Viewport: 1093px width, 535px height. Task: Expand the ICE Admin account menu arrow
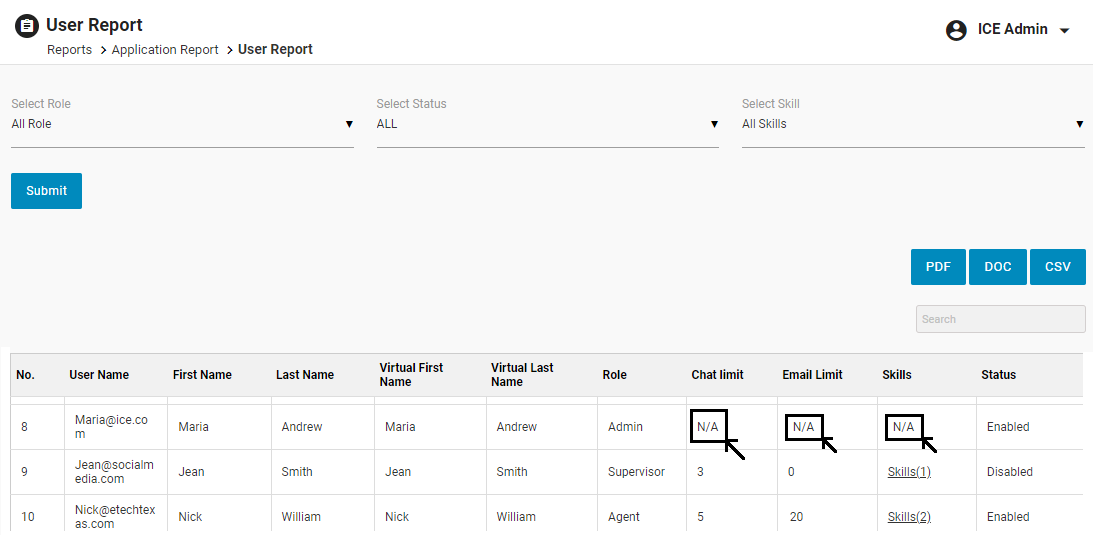click(x=1064, y=31)
